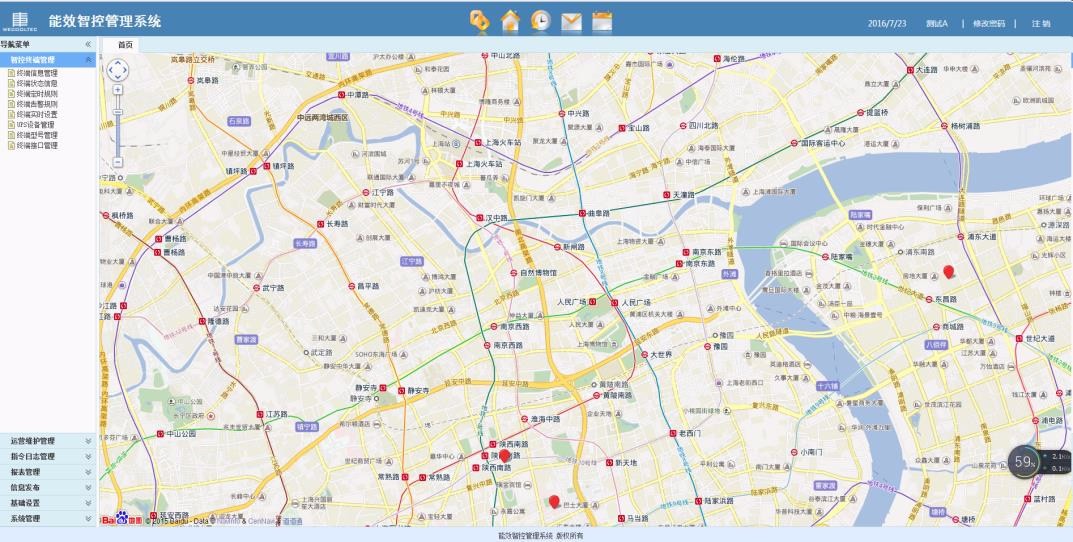
Task: Click the 陆家浜路 station label
Action: [719, 501]
